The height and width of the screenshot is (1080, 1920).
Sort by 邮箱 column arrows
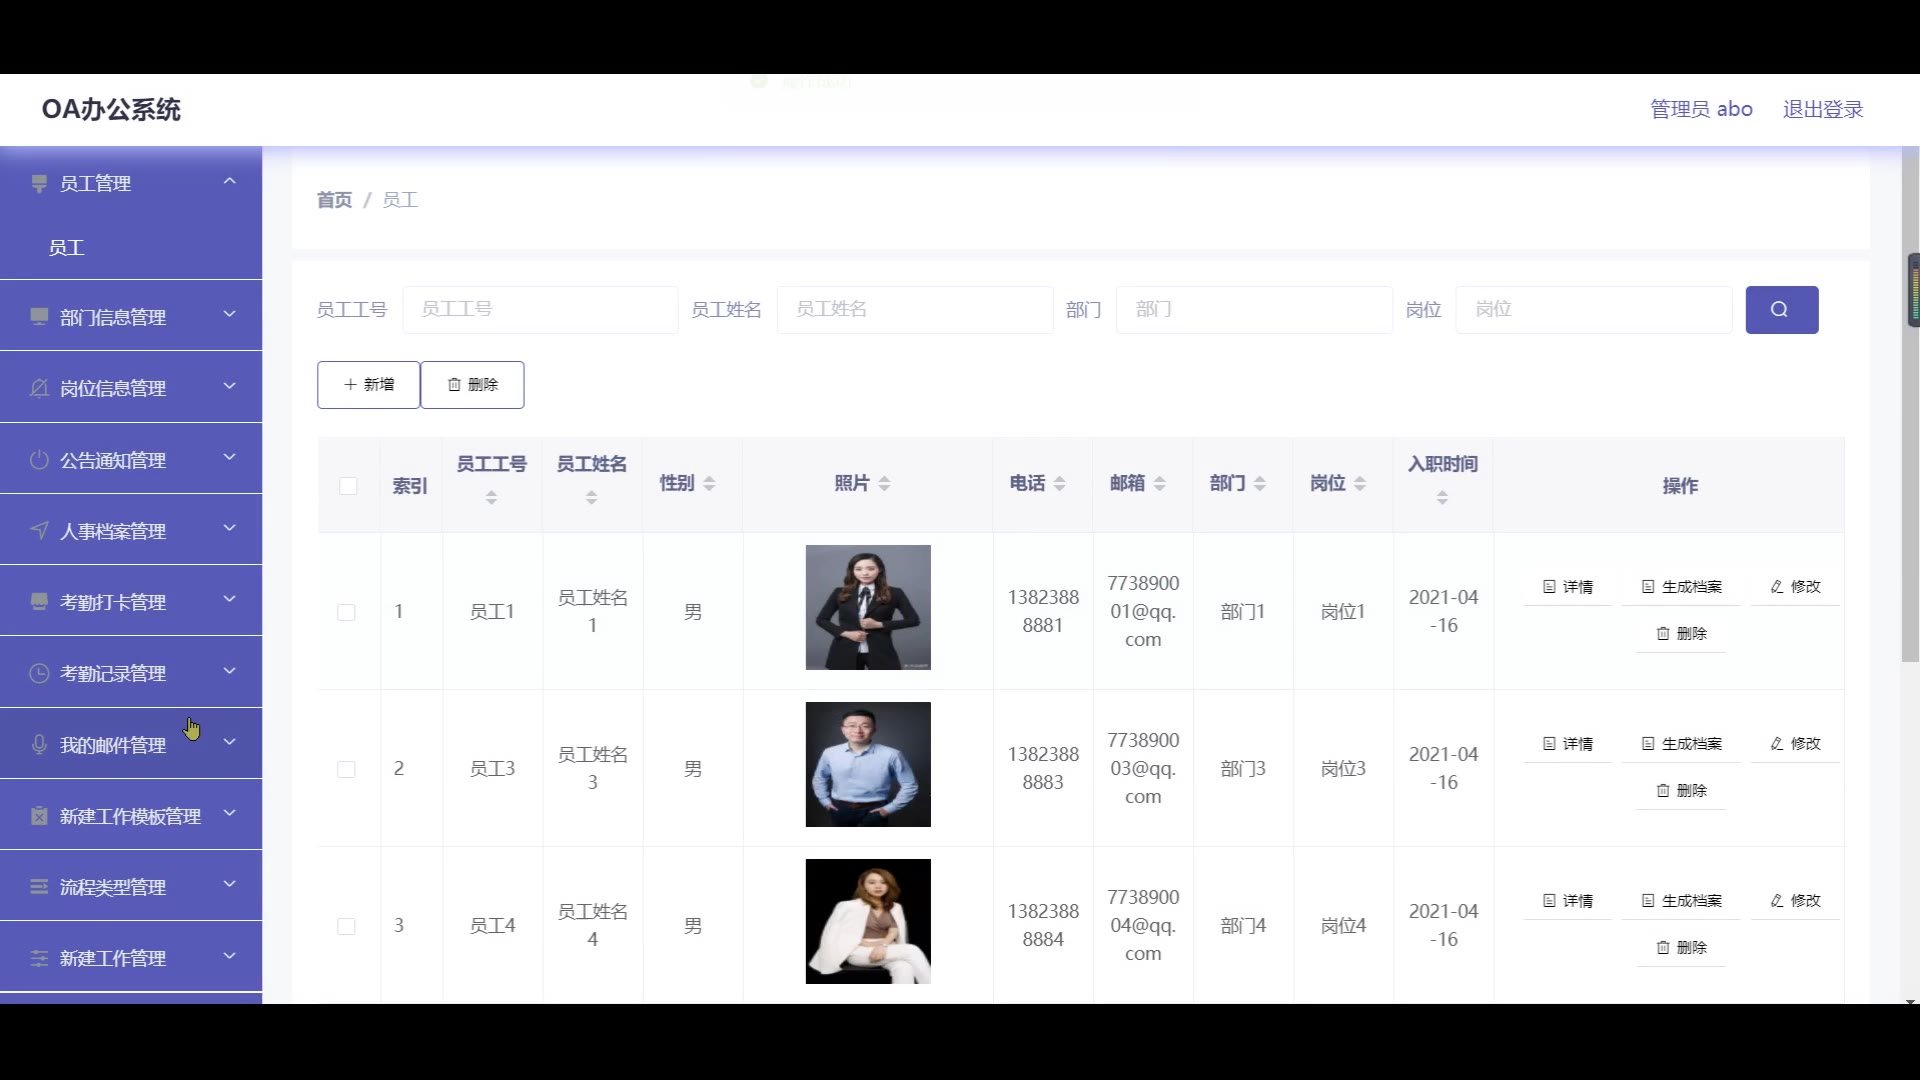coord(1159,484)
